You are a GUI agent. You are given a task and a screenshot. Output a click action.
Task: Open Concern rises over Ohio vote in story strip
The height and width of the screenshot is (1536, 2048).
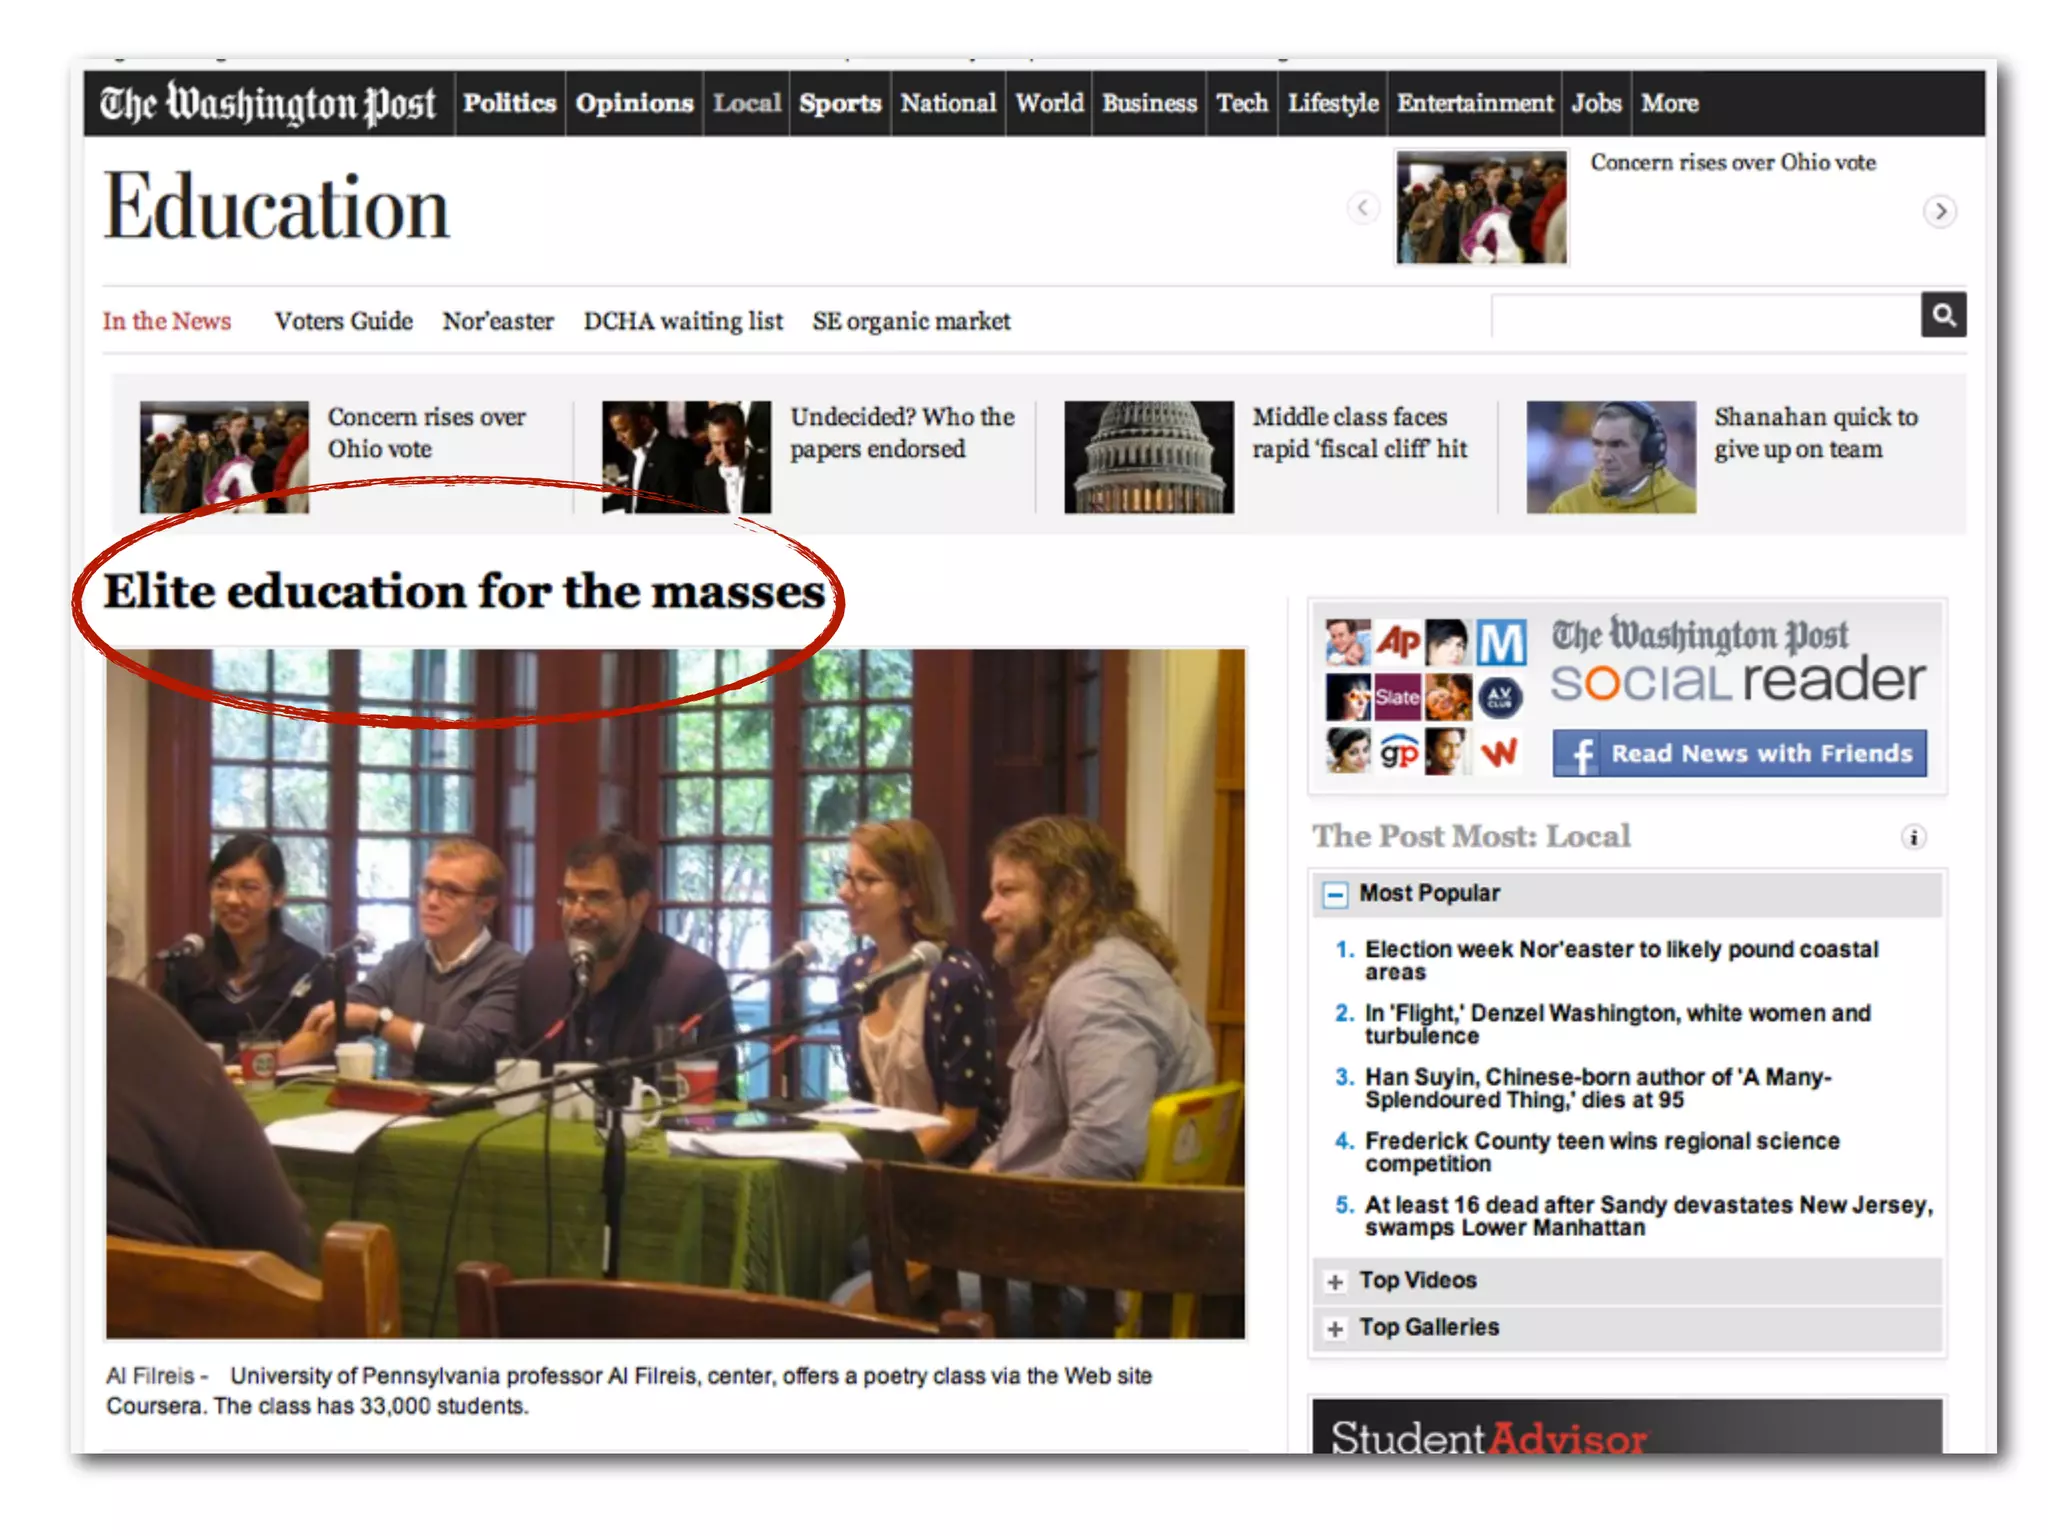click(427, 433)
